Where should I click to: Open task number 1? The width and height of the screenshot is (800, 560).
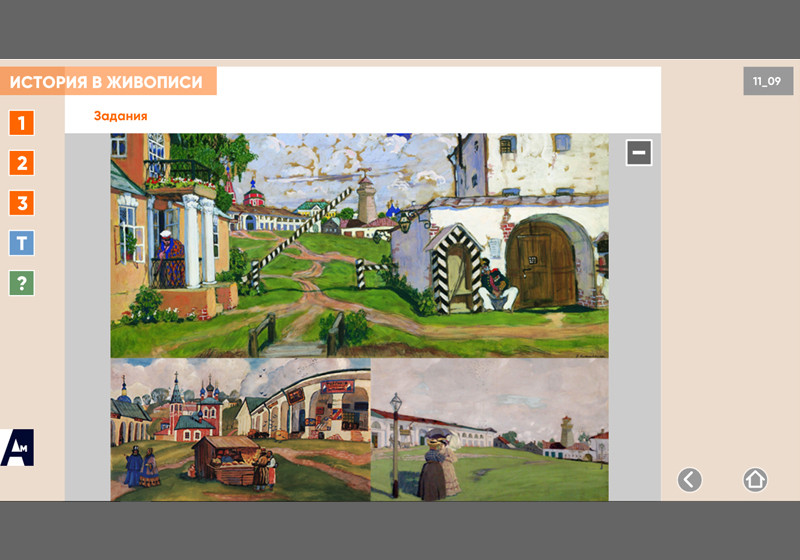coord(22,123)
